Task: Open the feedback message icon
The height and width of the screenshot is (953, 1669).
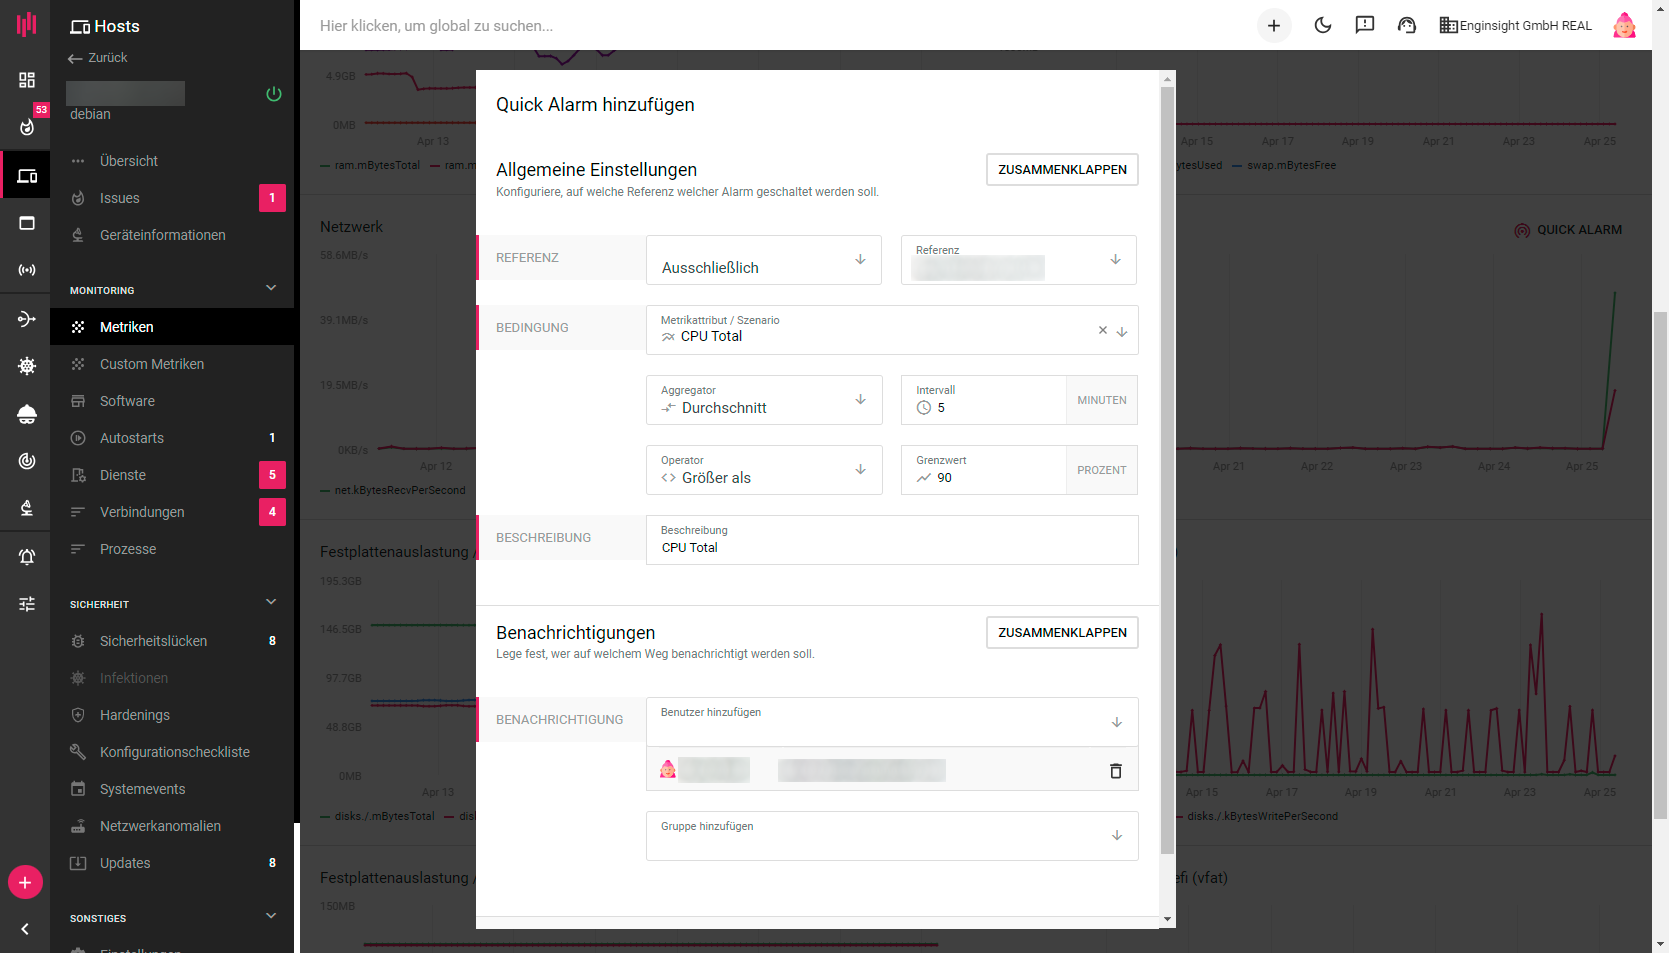Action: [x=1364, y=26]
